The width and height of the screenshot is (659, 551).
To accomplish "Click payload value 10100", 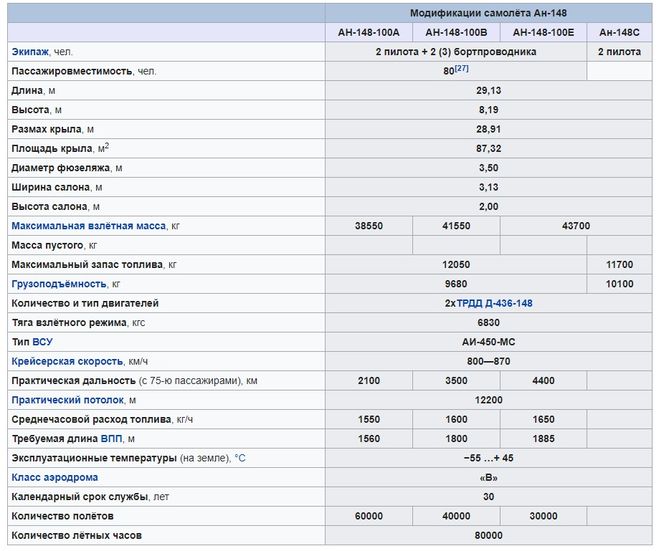I will 619,284.
